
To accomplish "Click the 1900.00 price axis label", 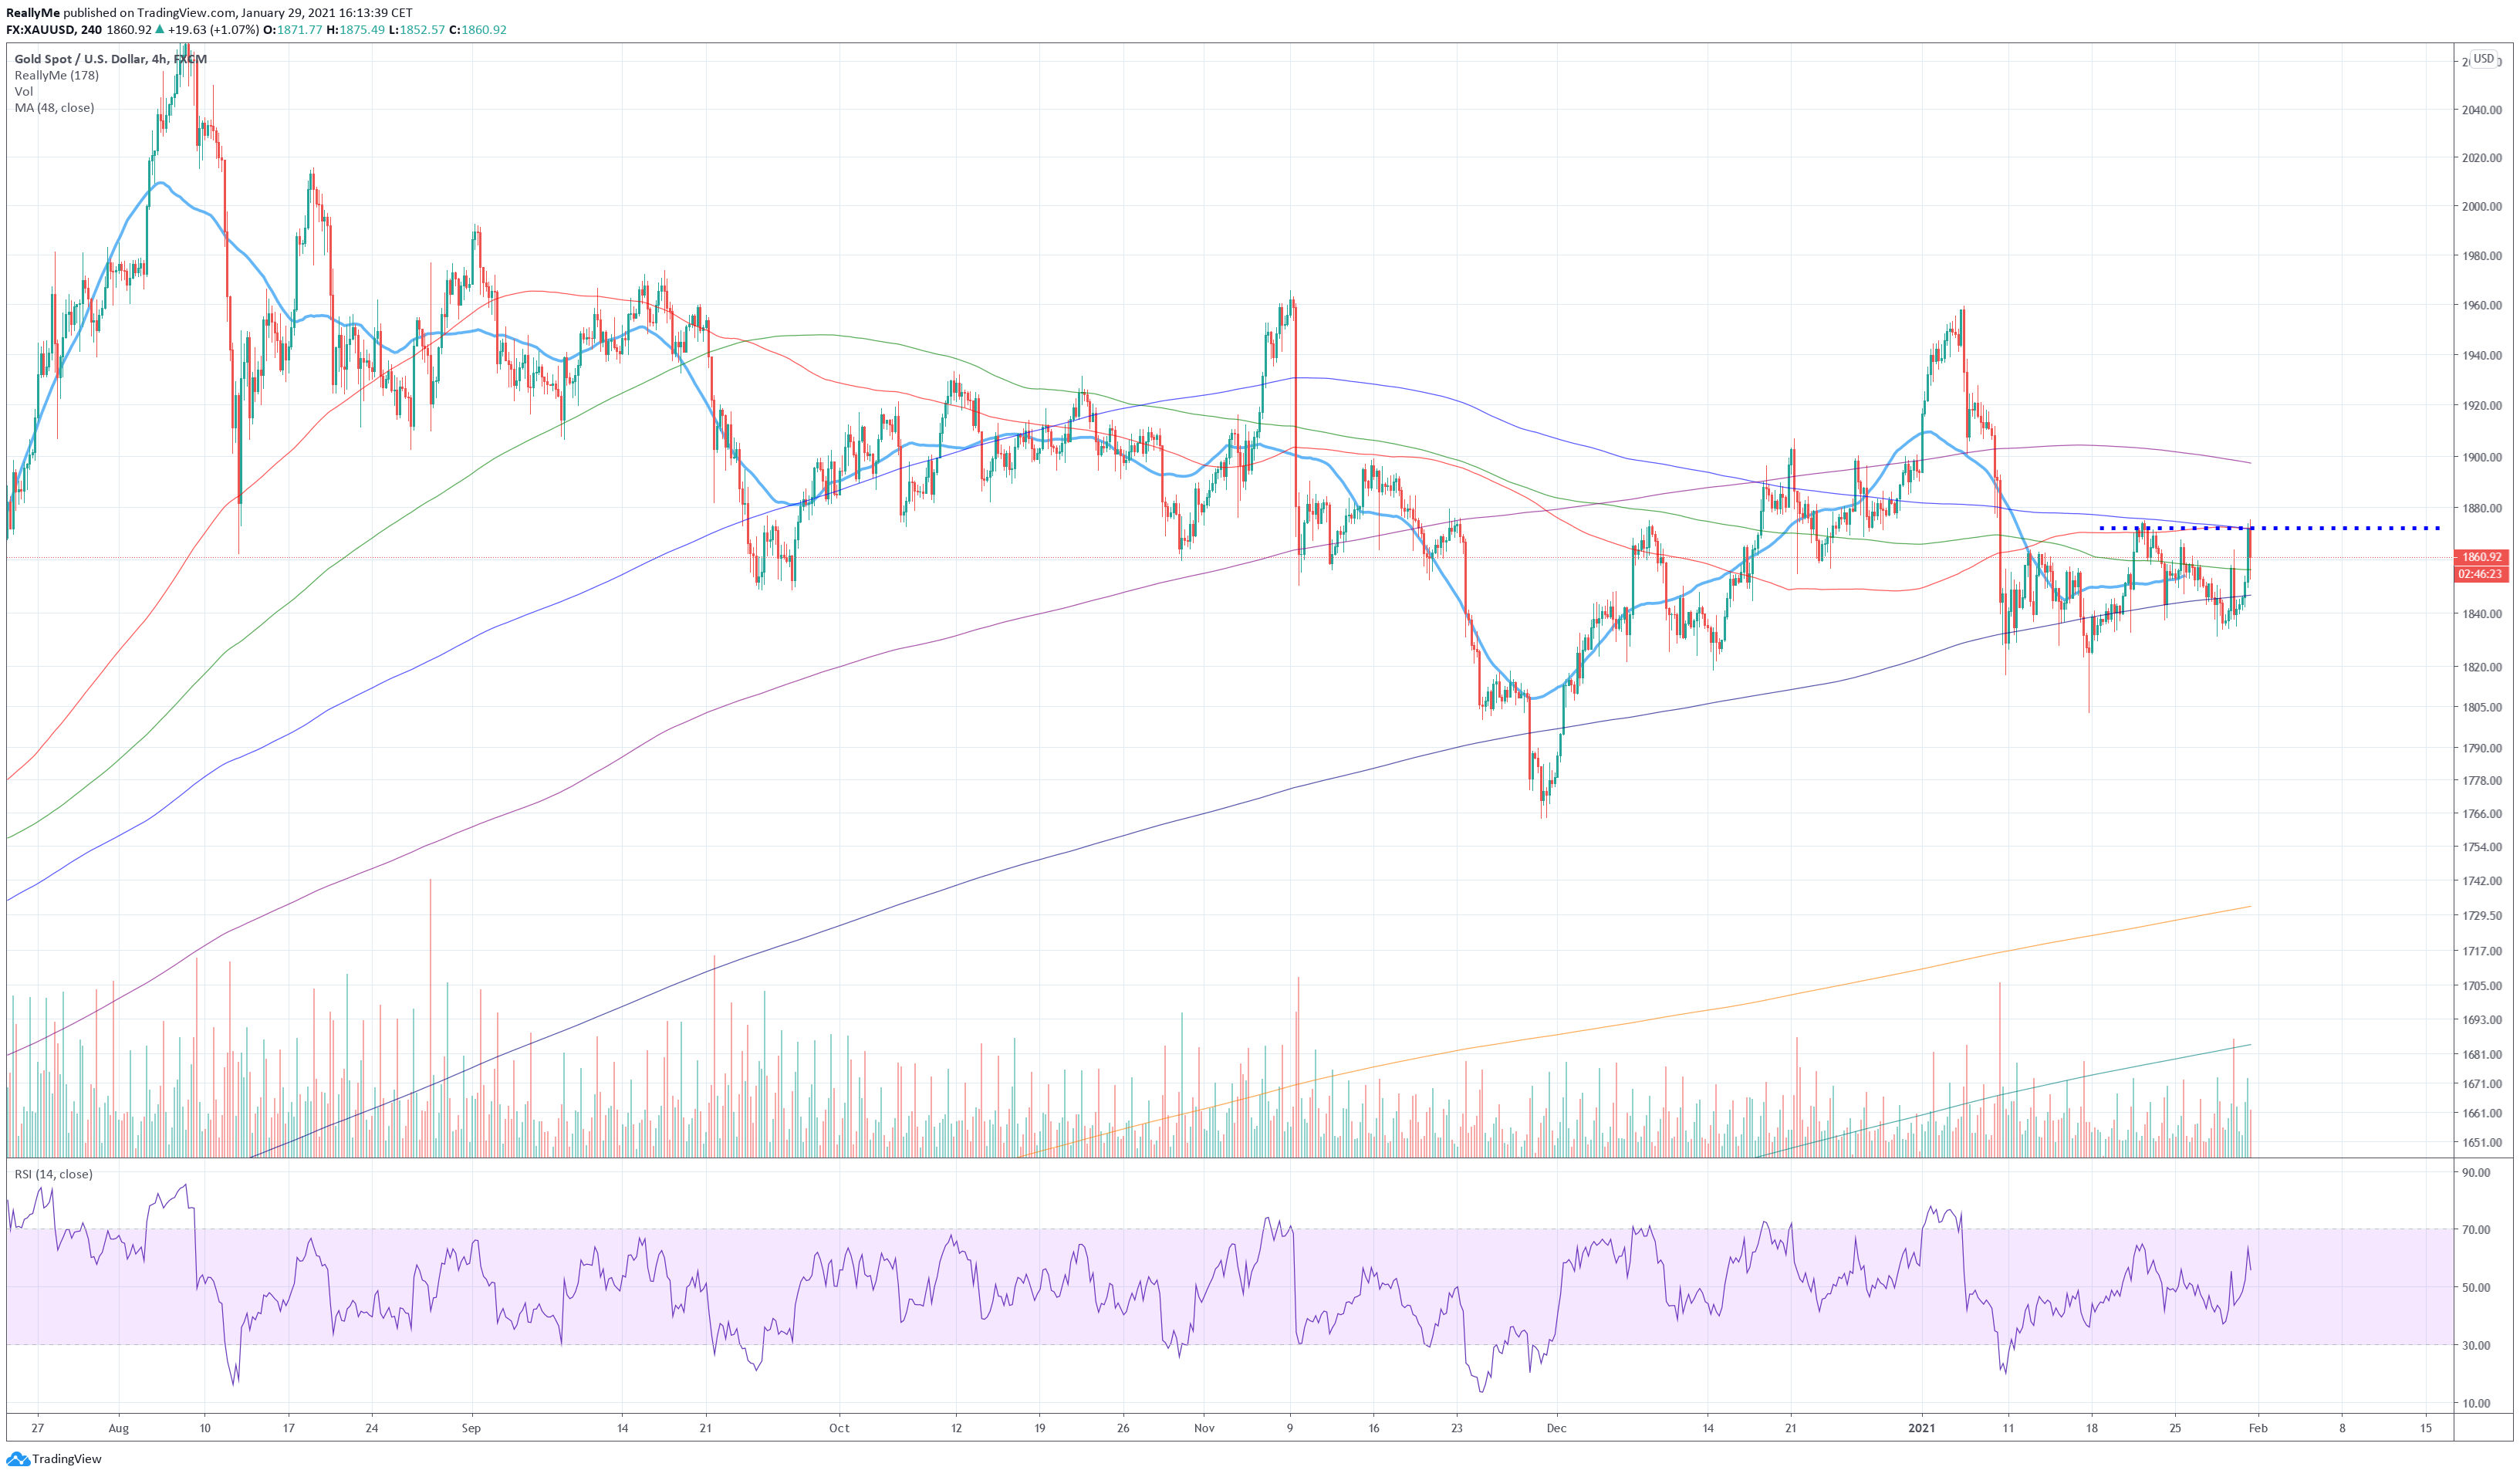I will pos(2481,458).
